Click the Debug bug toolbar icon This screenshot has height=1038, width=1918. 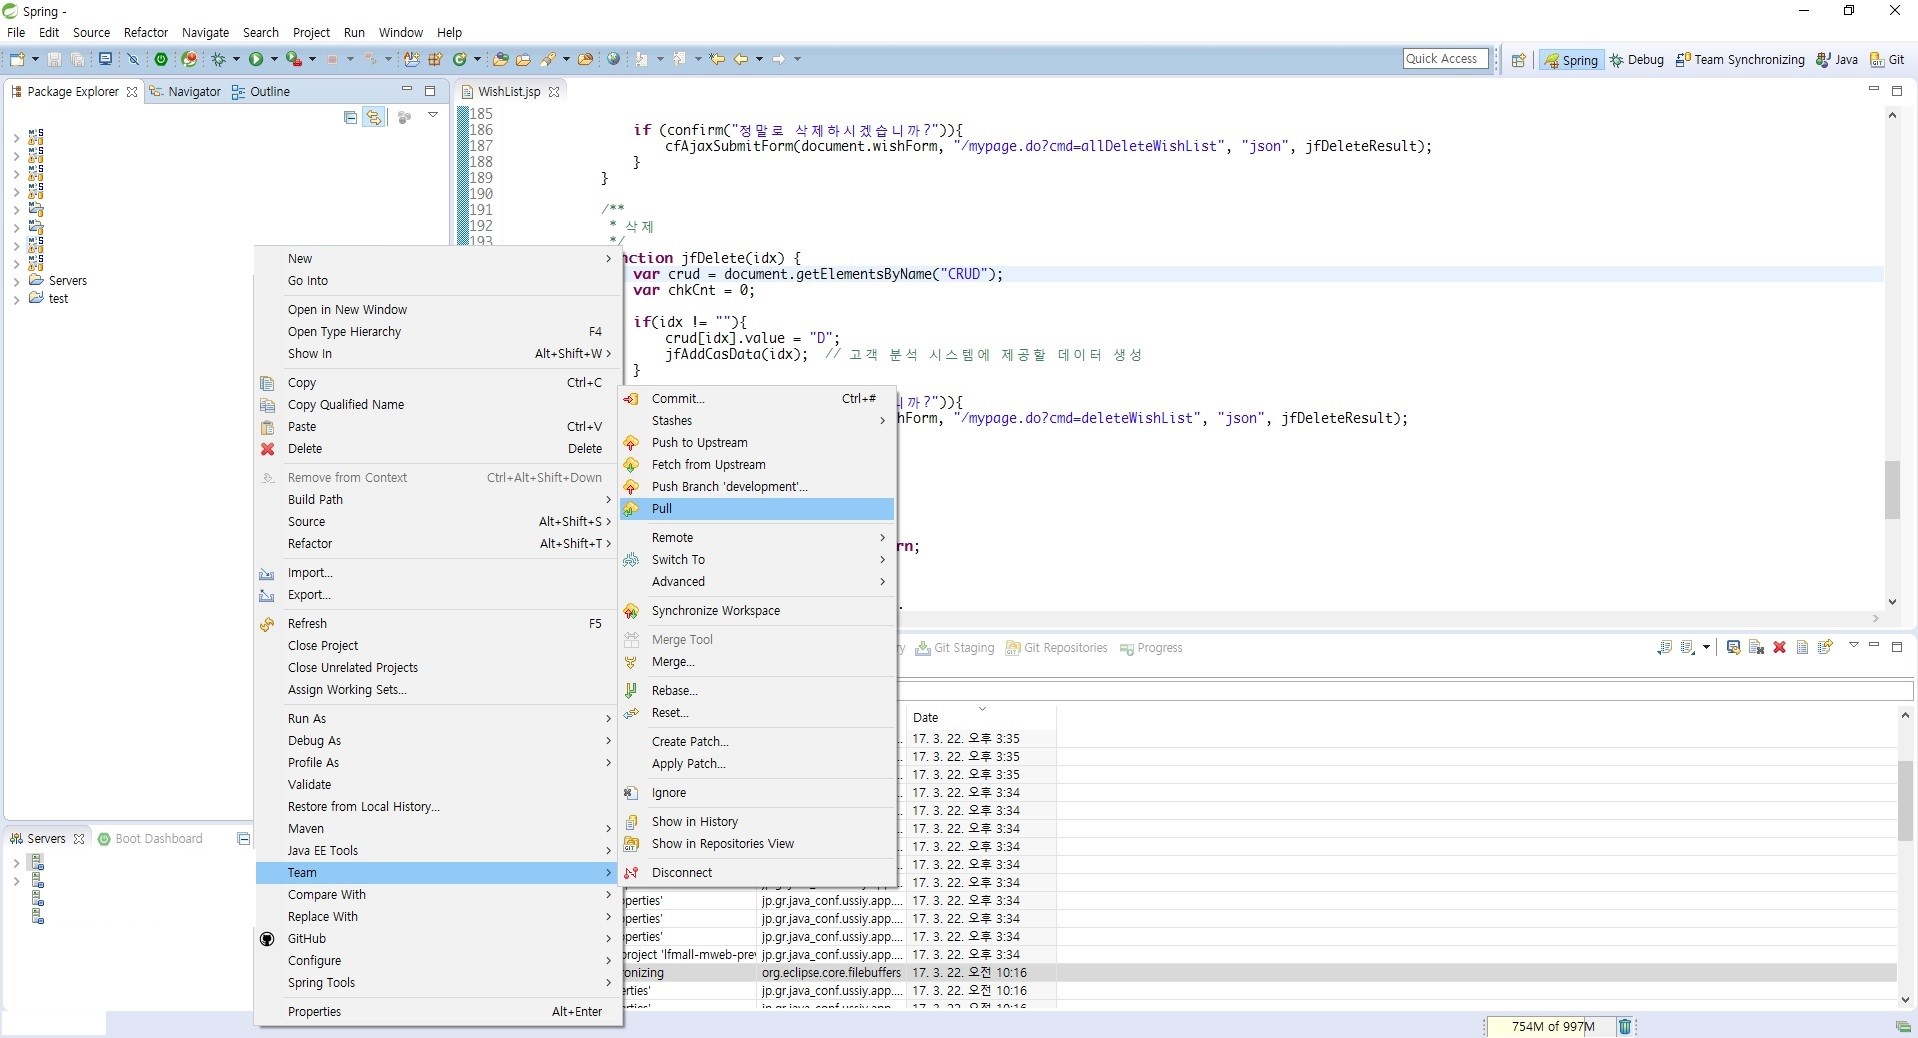point(218,59)
